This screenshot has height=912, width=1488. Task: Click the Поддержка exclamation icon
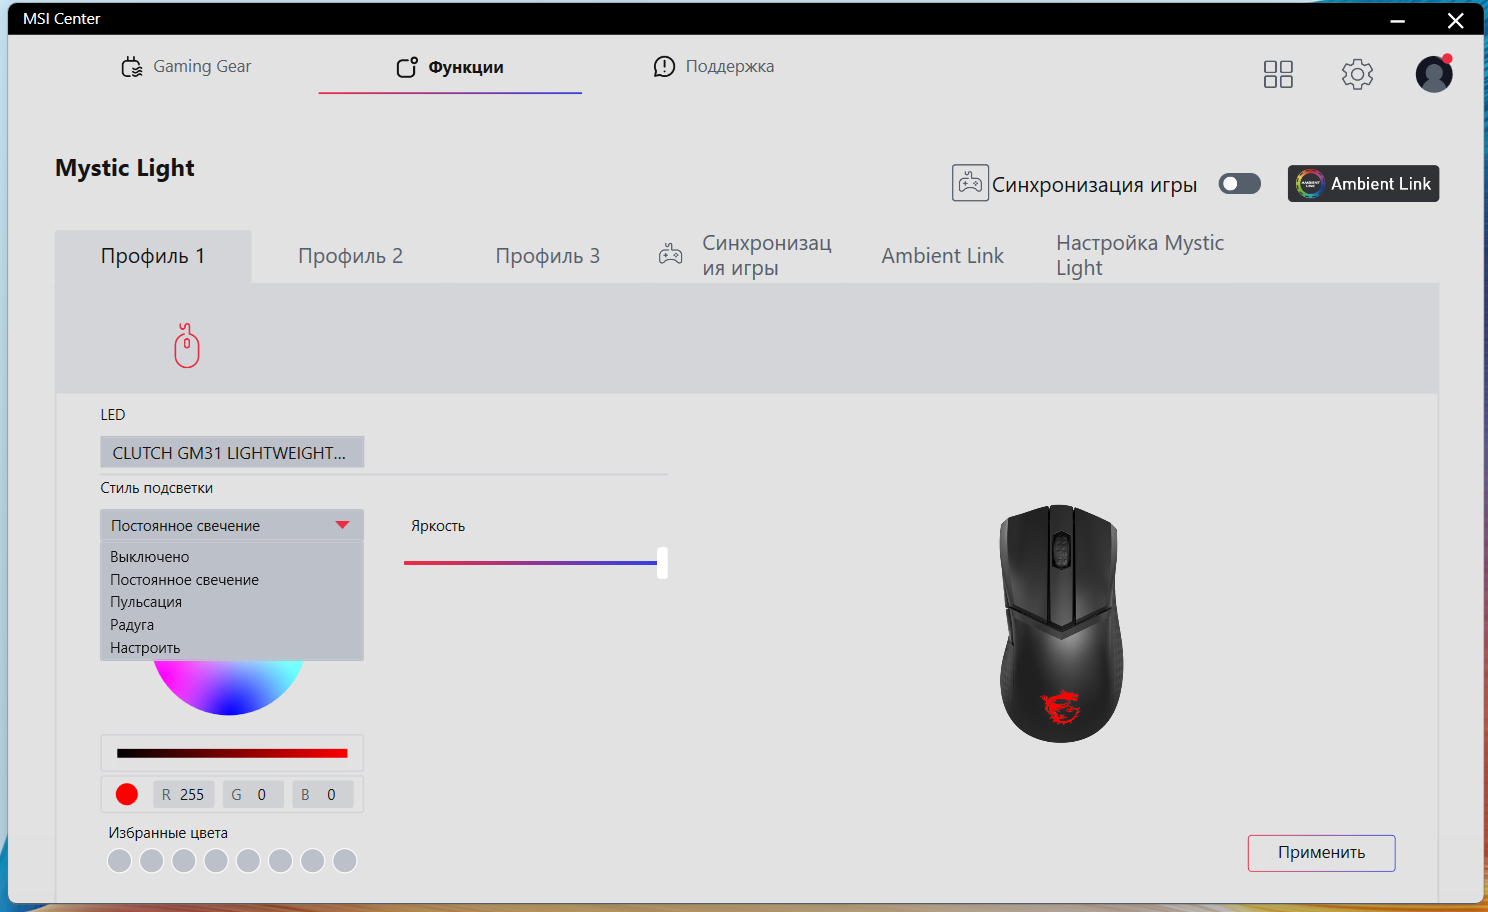pyautogui.click(x=664, y=66)
